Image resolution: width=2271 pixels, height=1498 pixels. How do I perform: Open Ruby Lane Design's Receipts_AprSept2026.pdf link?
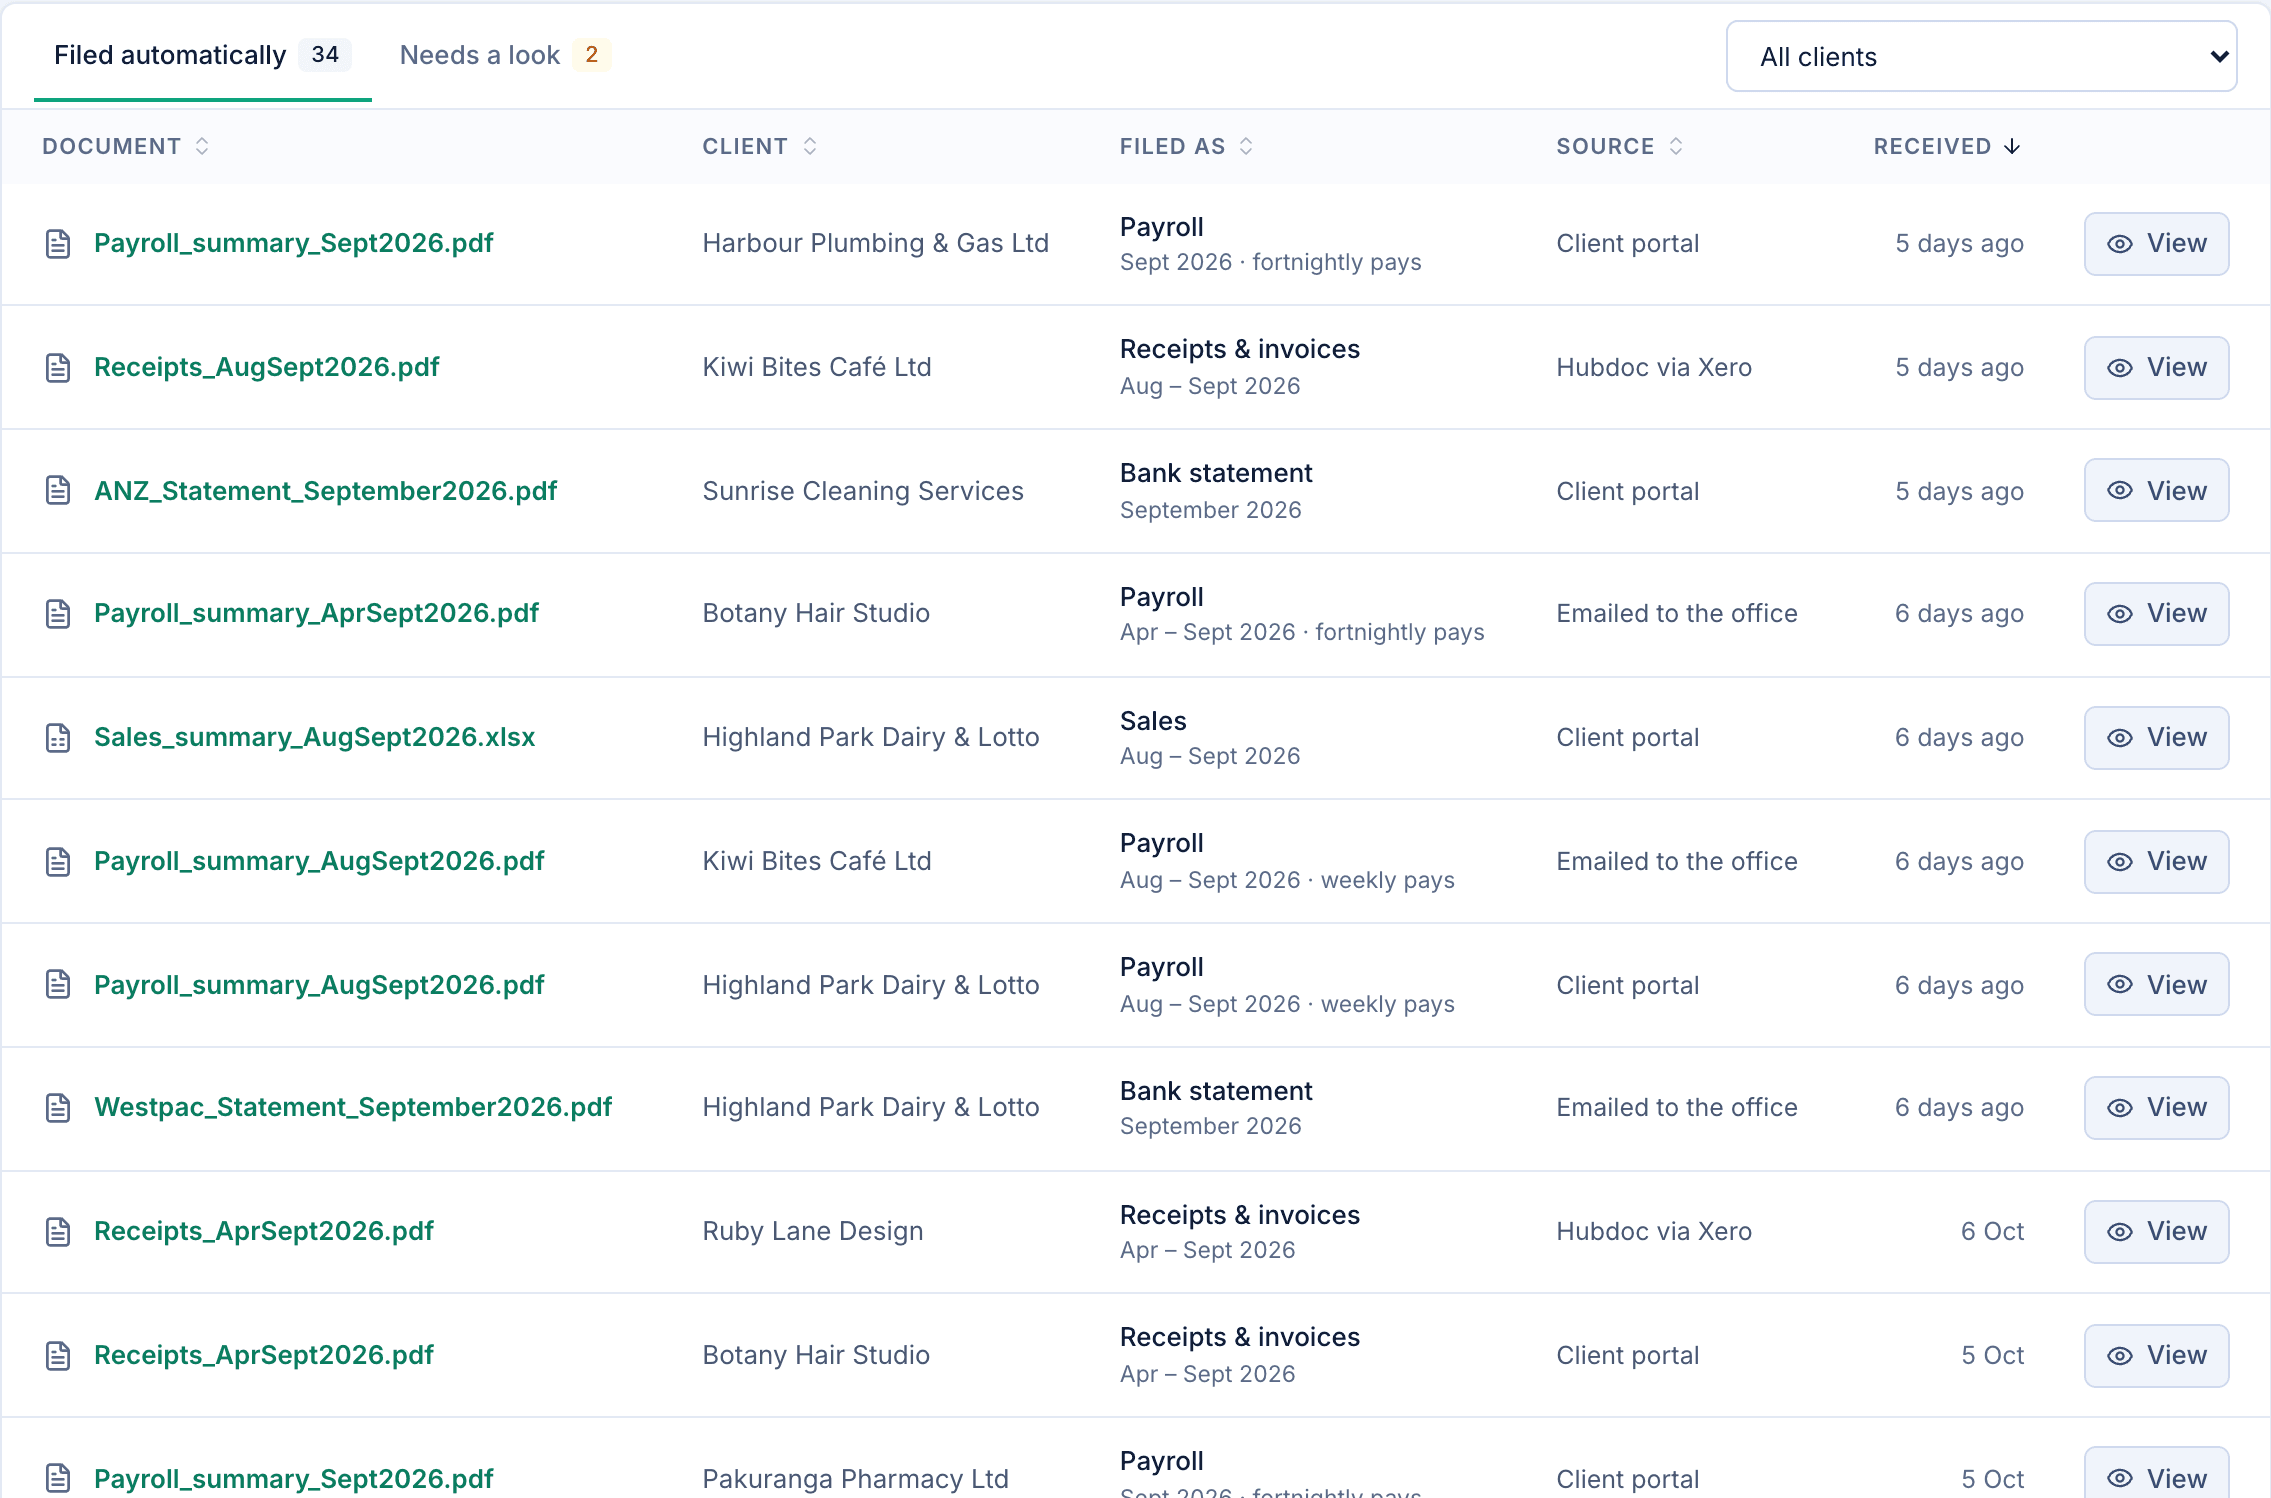click(264, 1231)
